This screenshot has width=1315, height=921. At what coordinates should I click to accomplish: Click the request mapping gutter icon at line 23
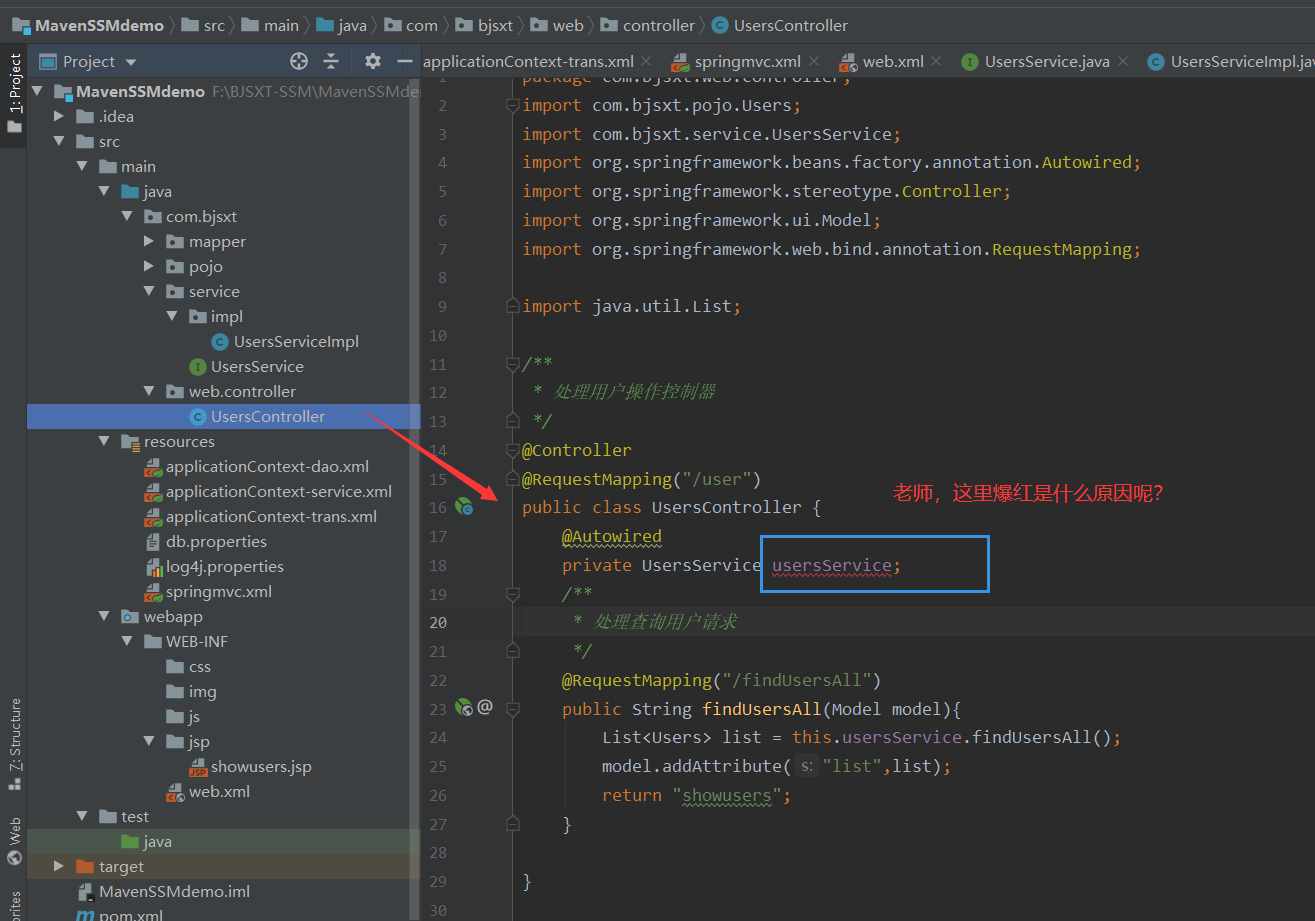coord(463,707)
